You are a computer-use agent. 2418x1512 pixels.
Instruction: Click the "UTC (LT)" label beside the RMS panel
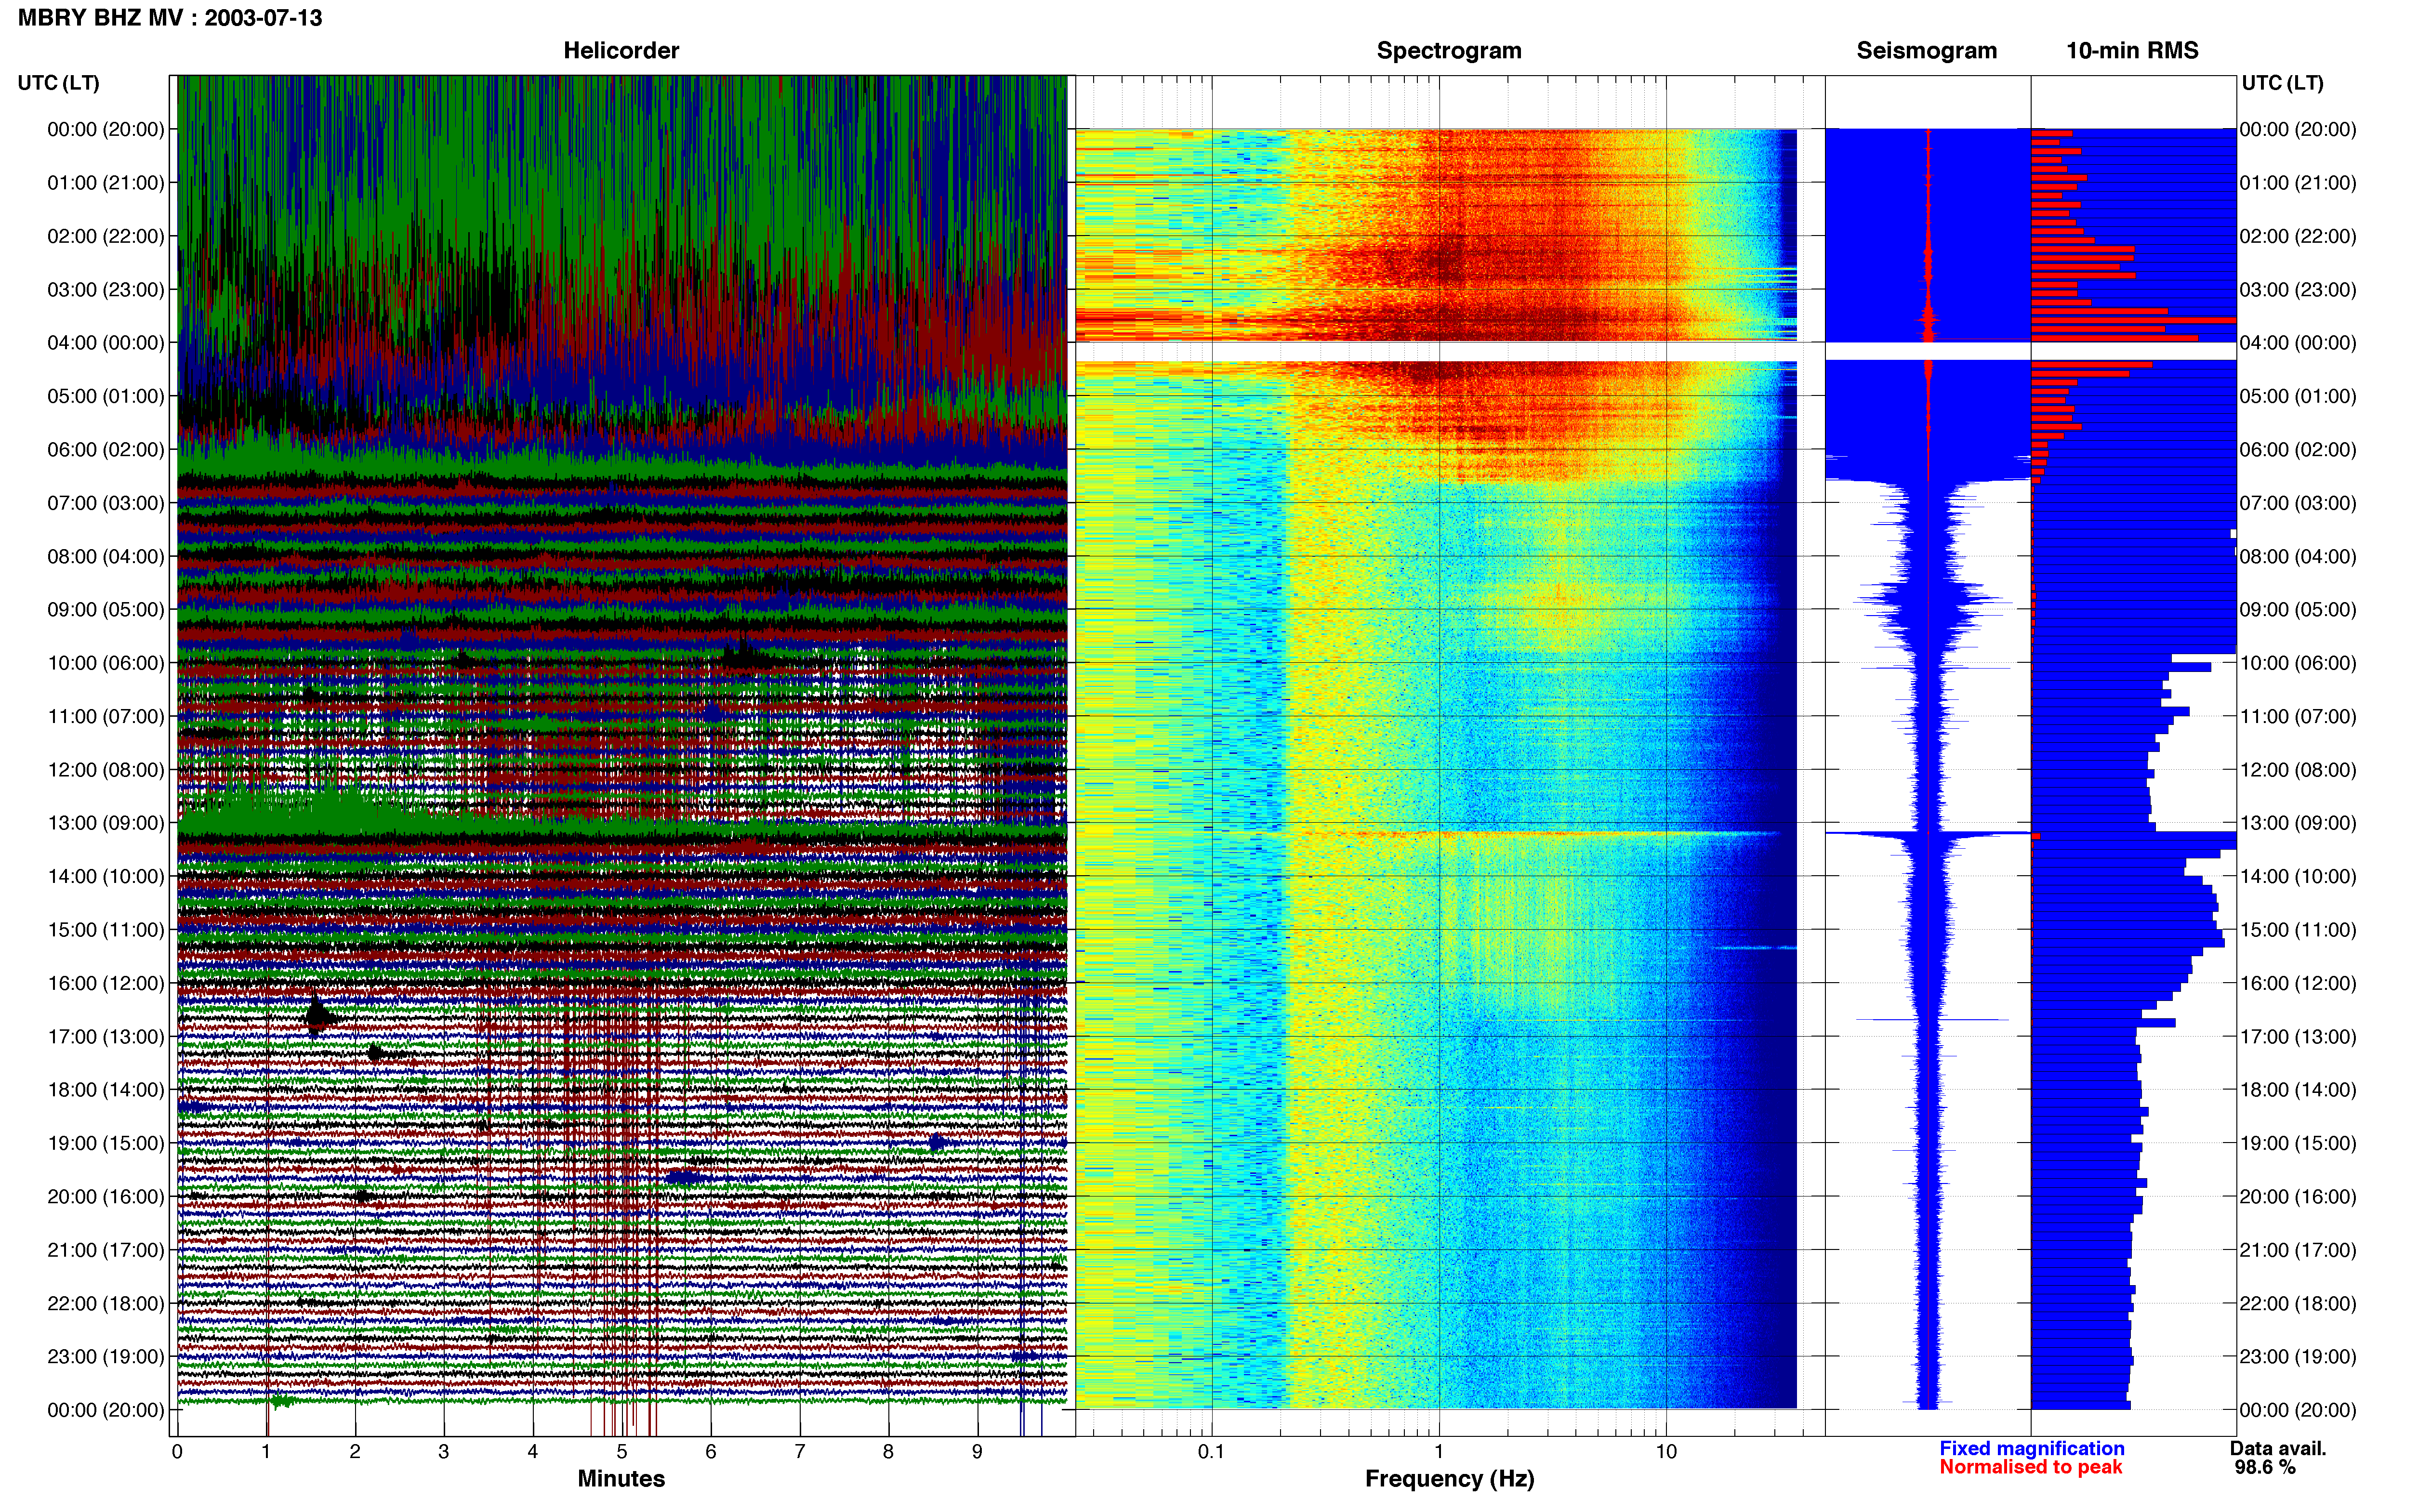[x=2282, y=83]
